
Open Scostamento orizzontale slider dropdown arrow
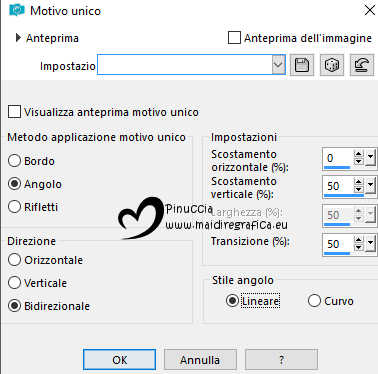[371, 157]
